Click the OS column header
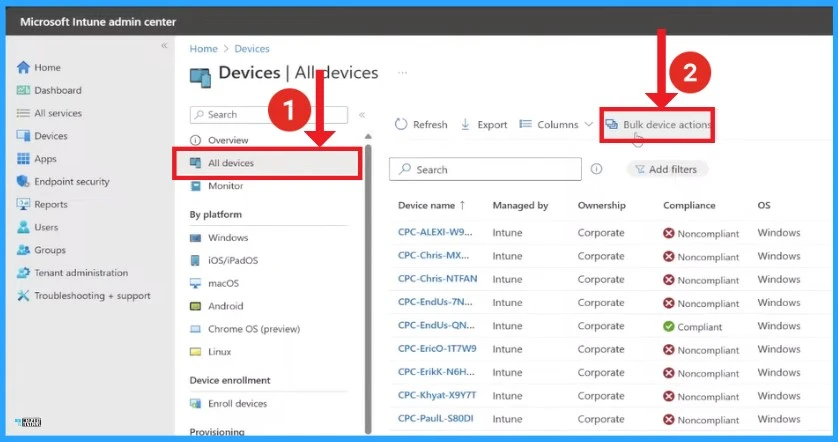The image size is (838, 442). click(x=764, y=205)
